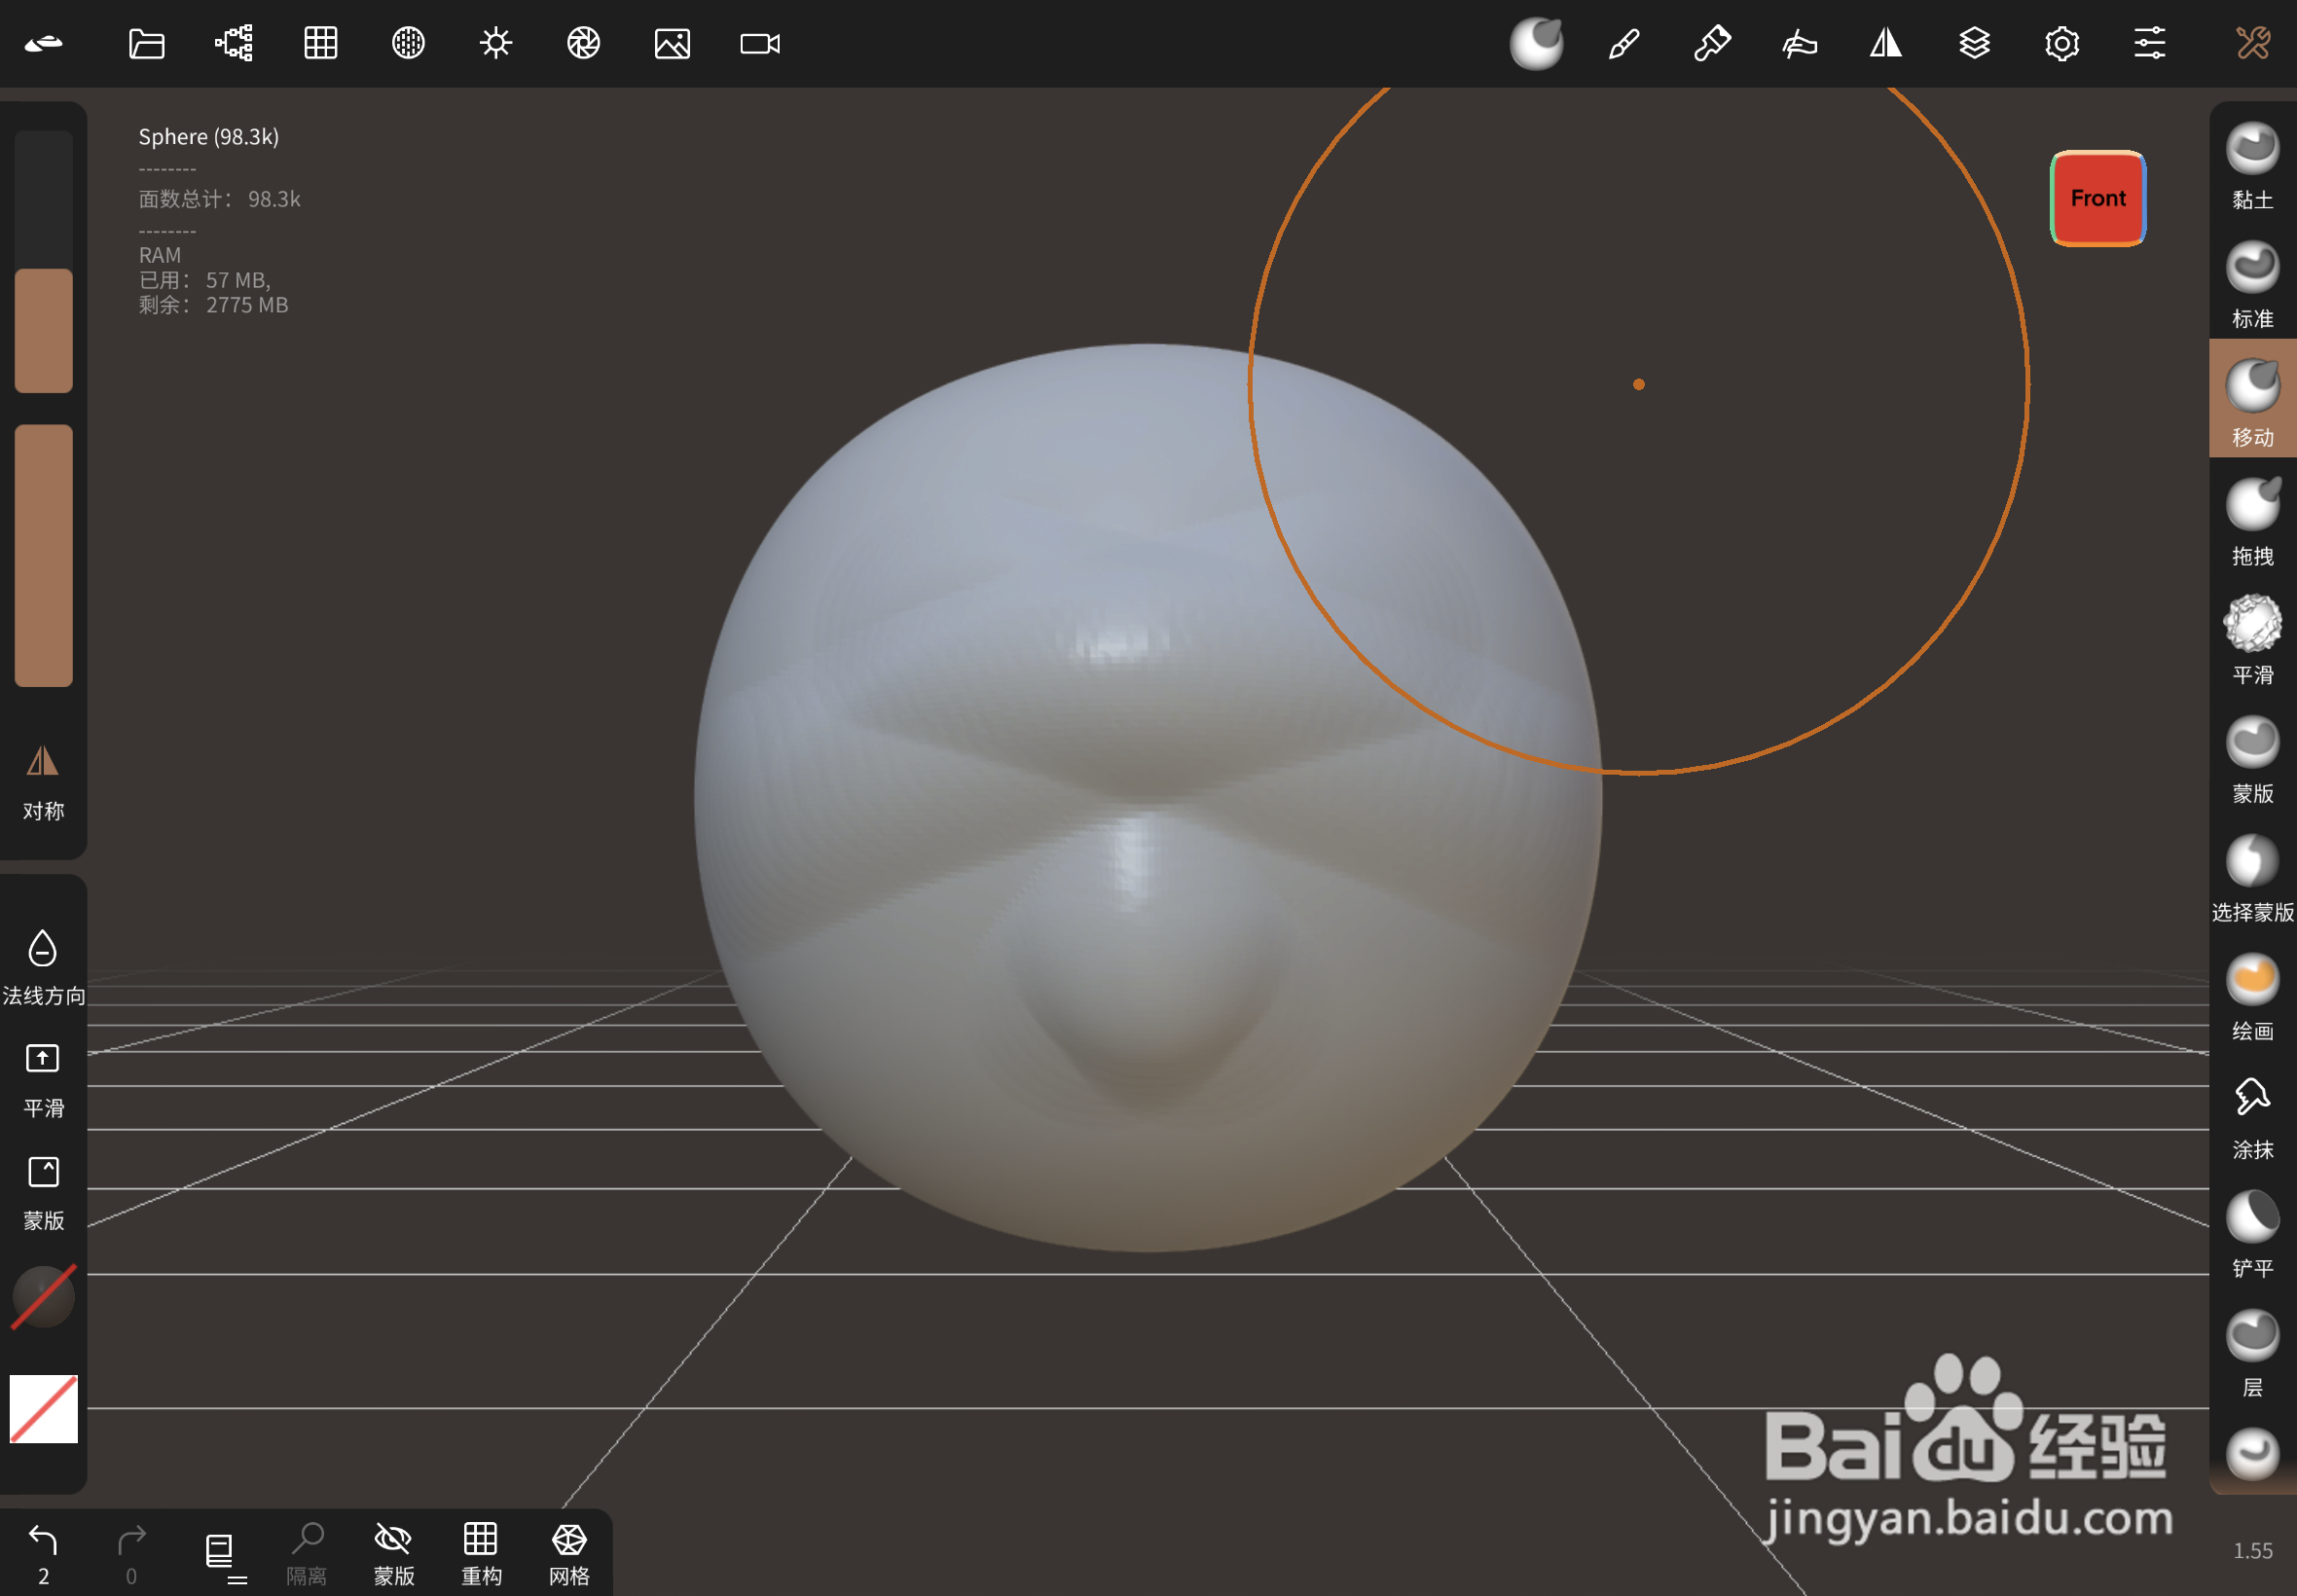The height and width of the screenshot is (1596, 2297).
Task: Open the scene hierarchy tree icon
Action: 234,43
